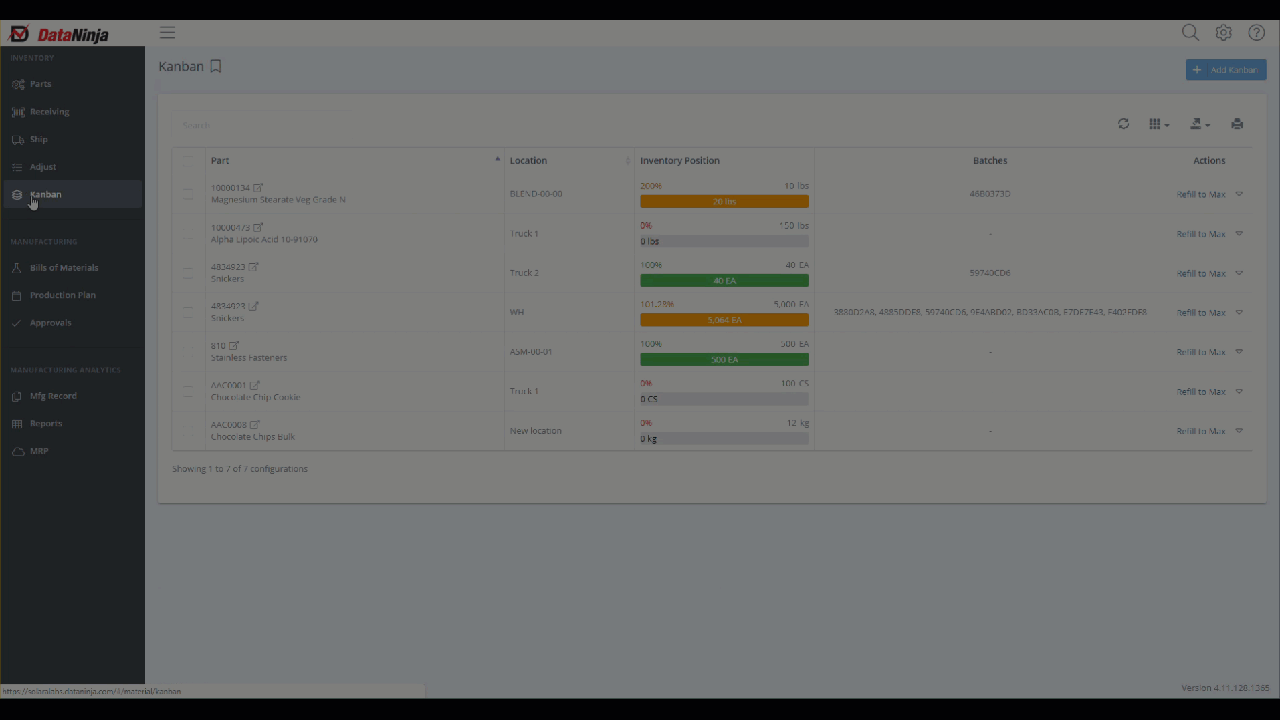Open part 10000473 via its external link icon

coord(258,227)
